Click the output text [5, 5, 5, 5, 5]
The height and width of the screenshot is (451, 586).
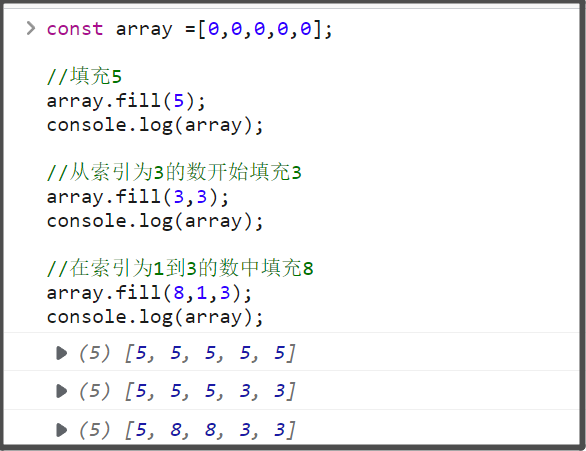pyautogui.click(x=210, y=353)
